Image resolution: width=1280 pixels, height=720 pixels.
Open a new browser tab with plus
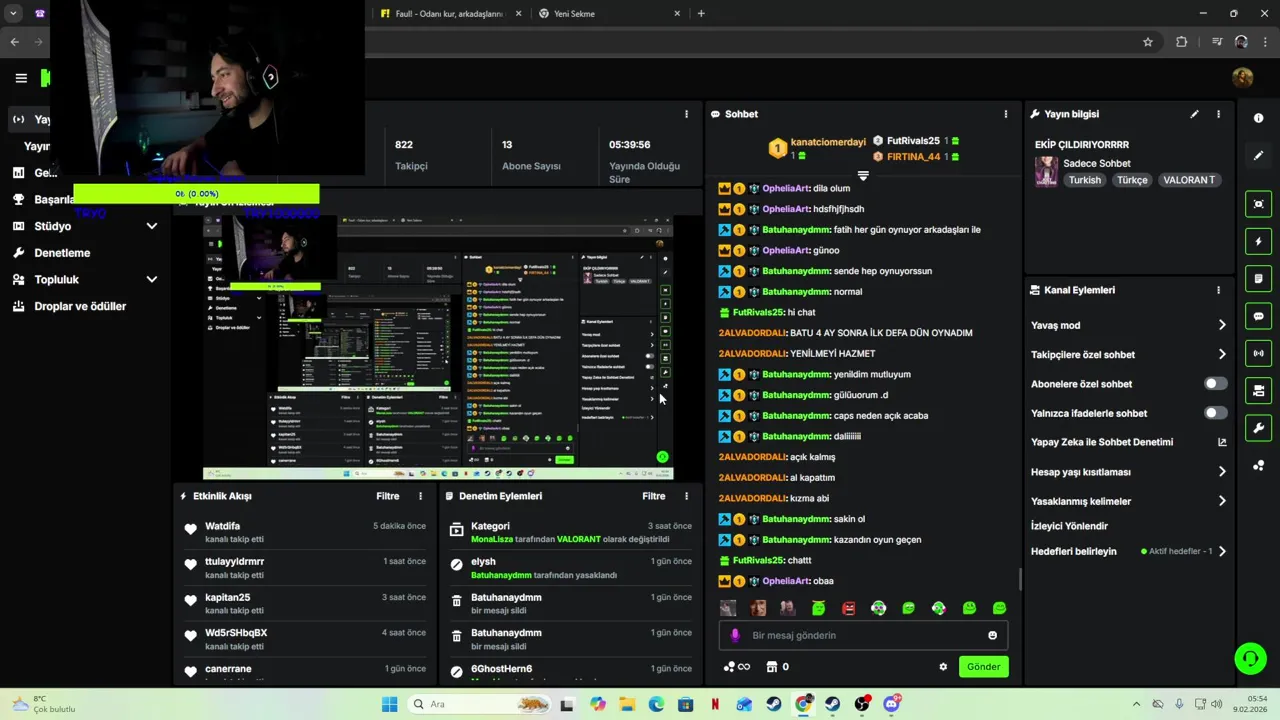701,14
